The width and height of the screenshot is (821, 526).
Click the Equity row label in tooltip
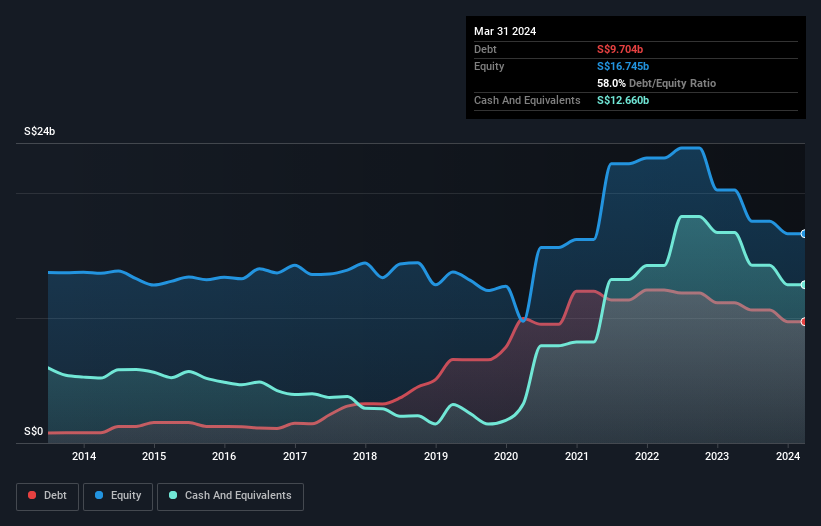489,66
